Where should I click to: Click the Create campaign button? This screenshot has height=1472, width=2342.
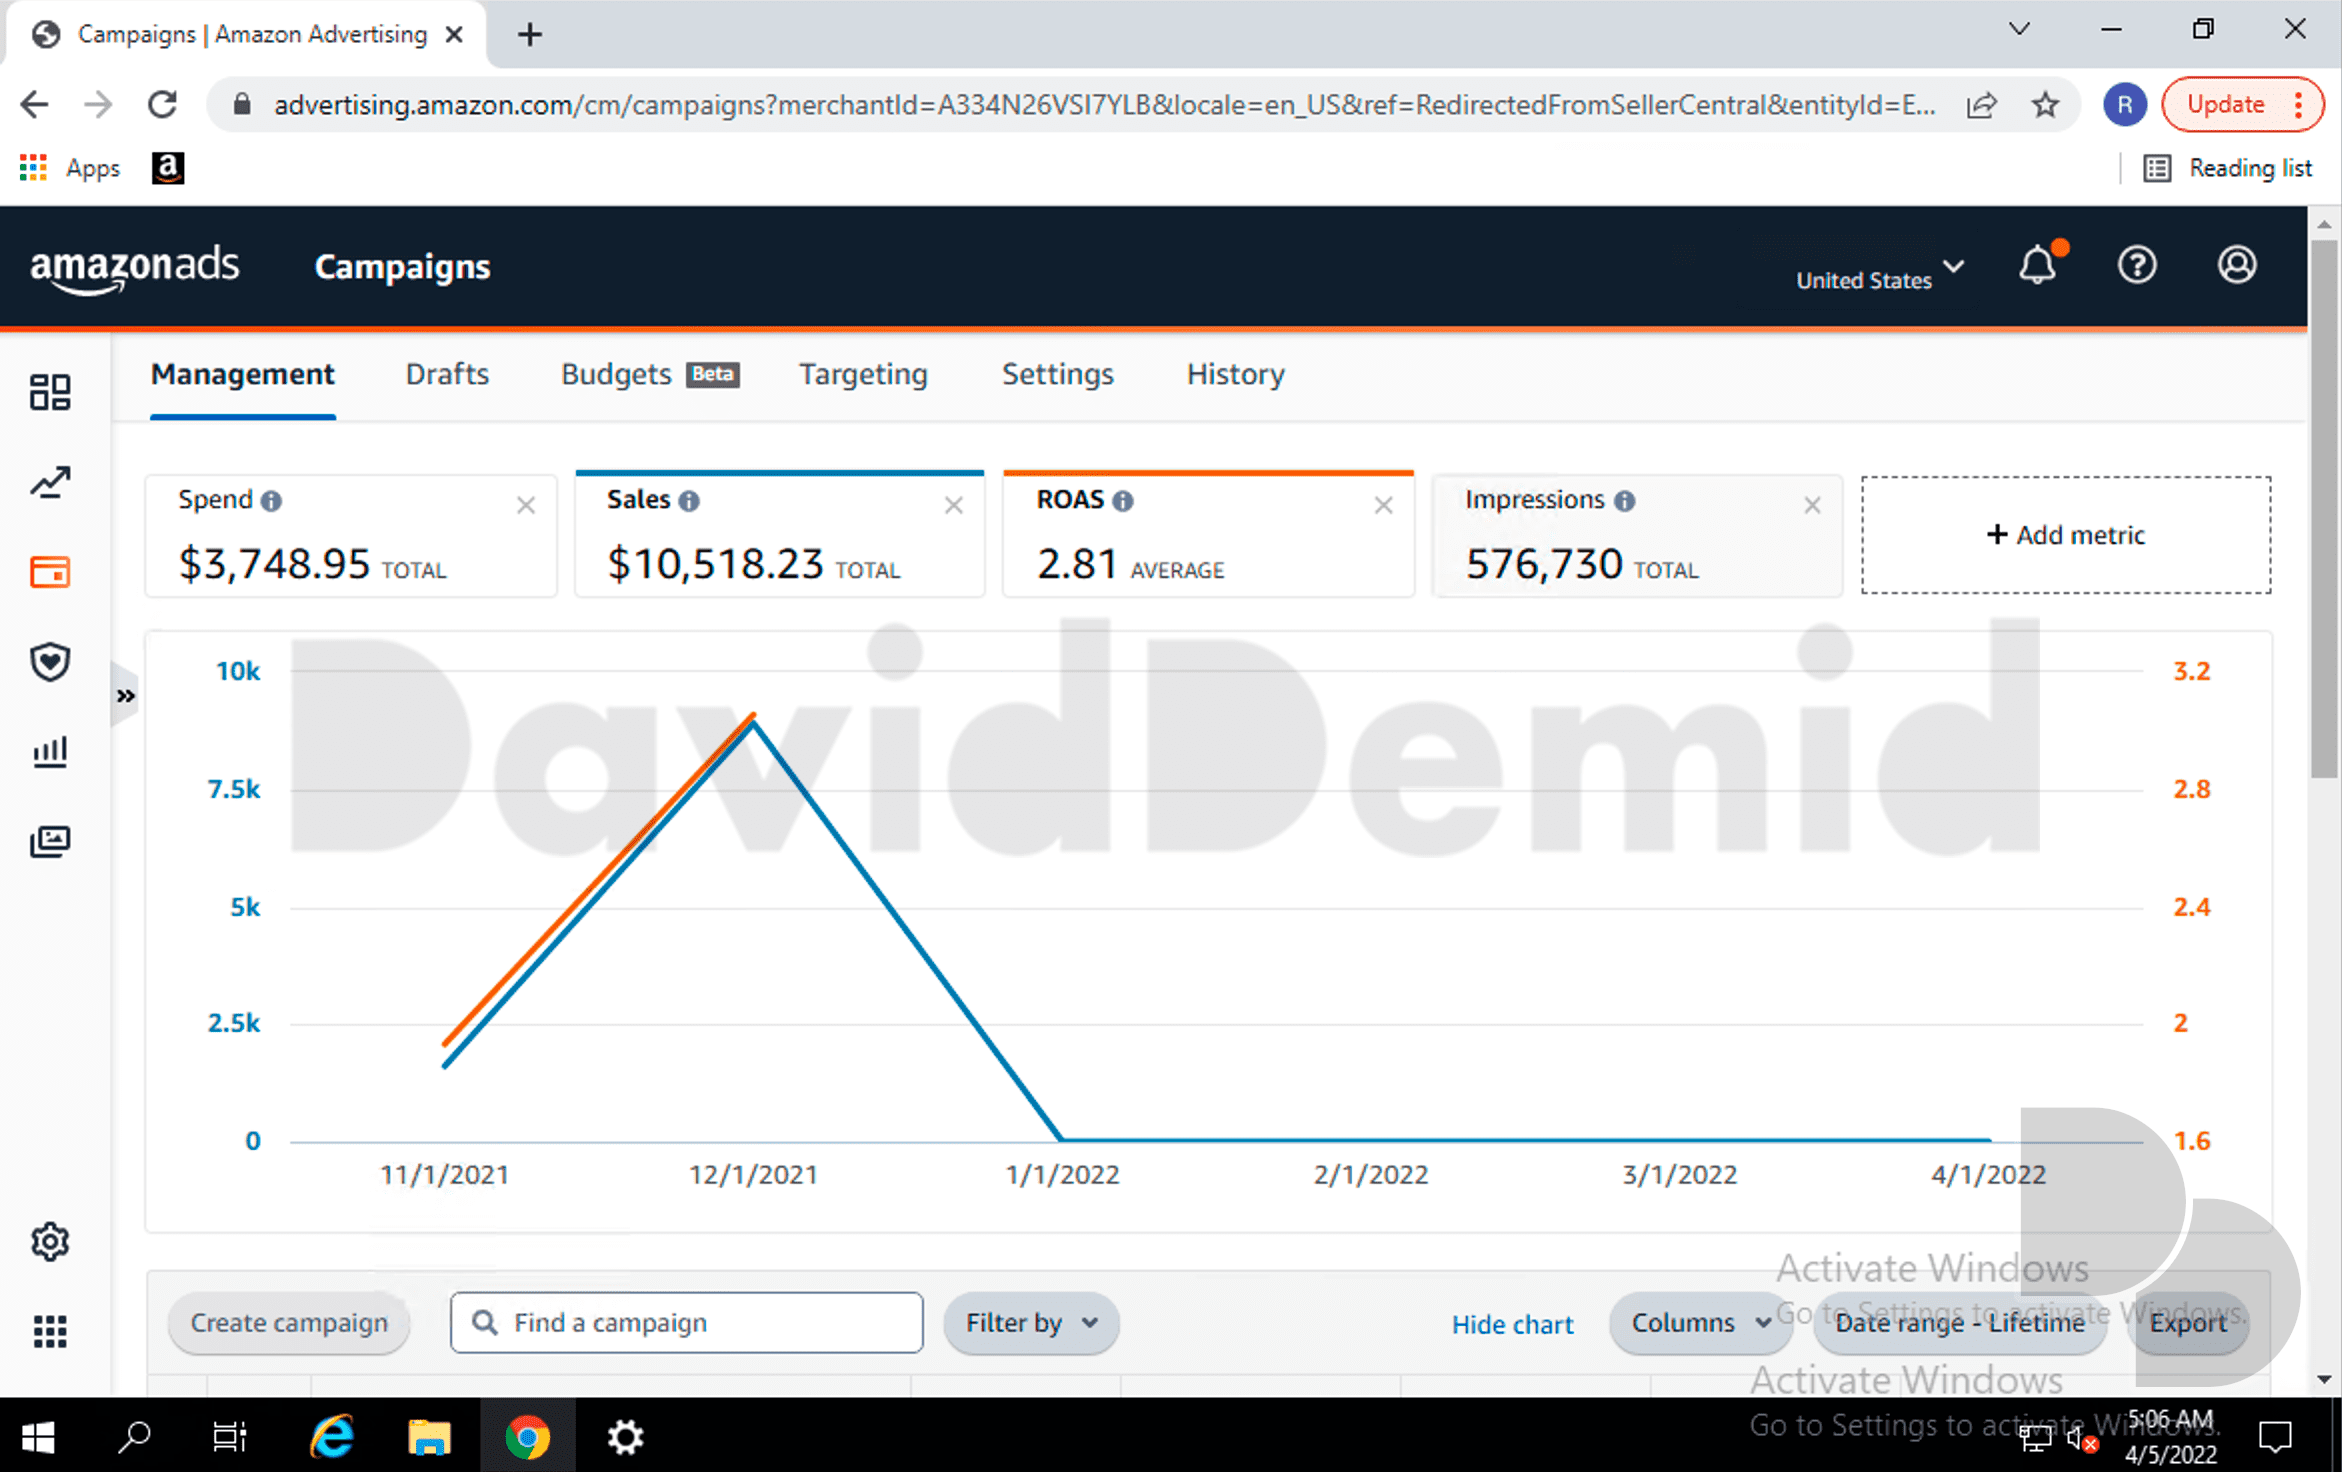289,1323
